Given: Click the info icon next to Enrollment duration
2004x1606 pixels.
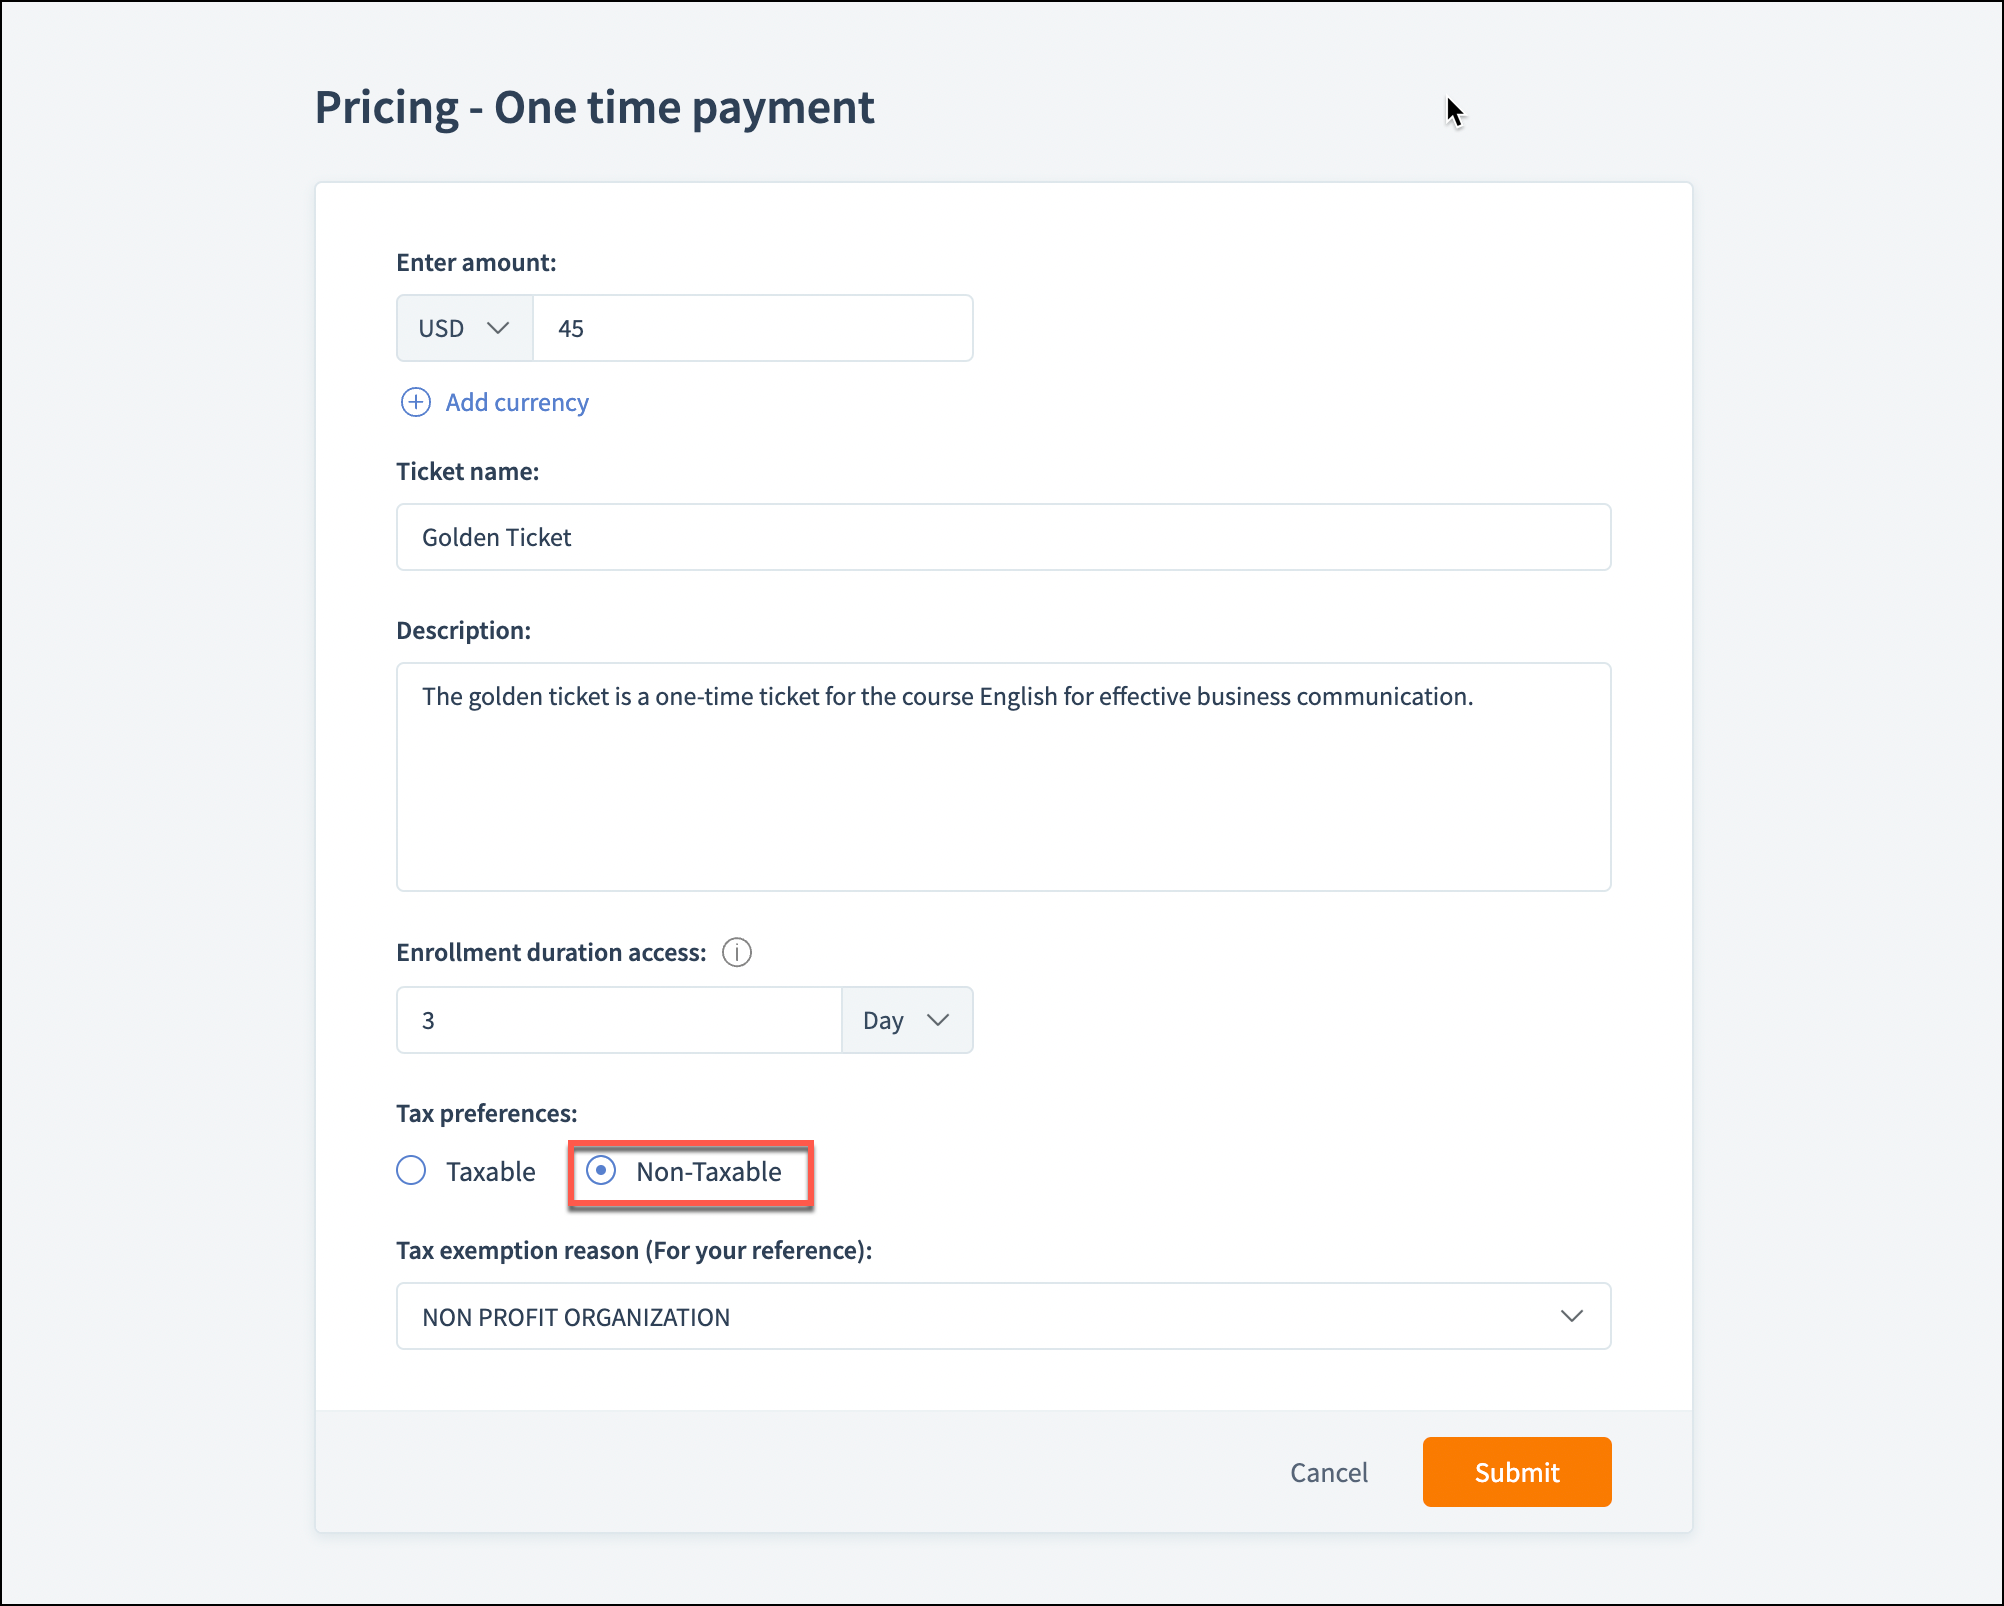Looking at the screenshot, I should 737,952.
